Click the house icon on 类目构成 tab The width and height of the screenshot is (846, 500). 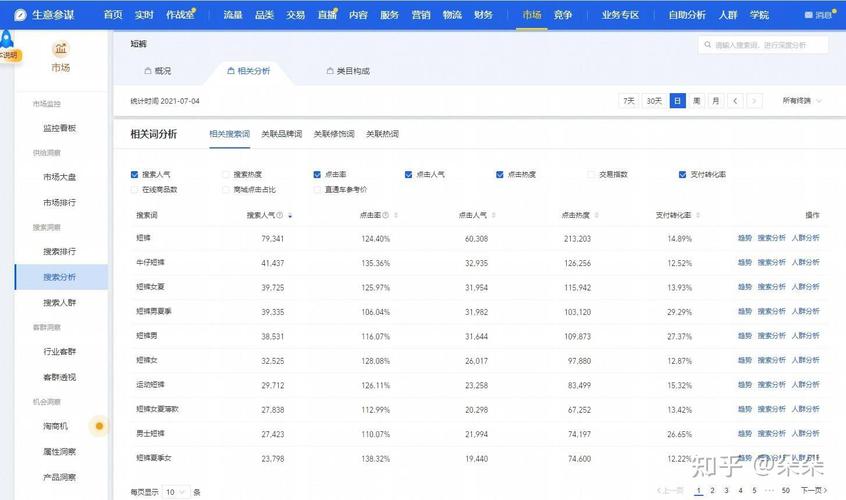[x=330, y=71]
